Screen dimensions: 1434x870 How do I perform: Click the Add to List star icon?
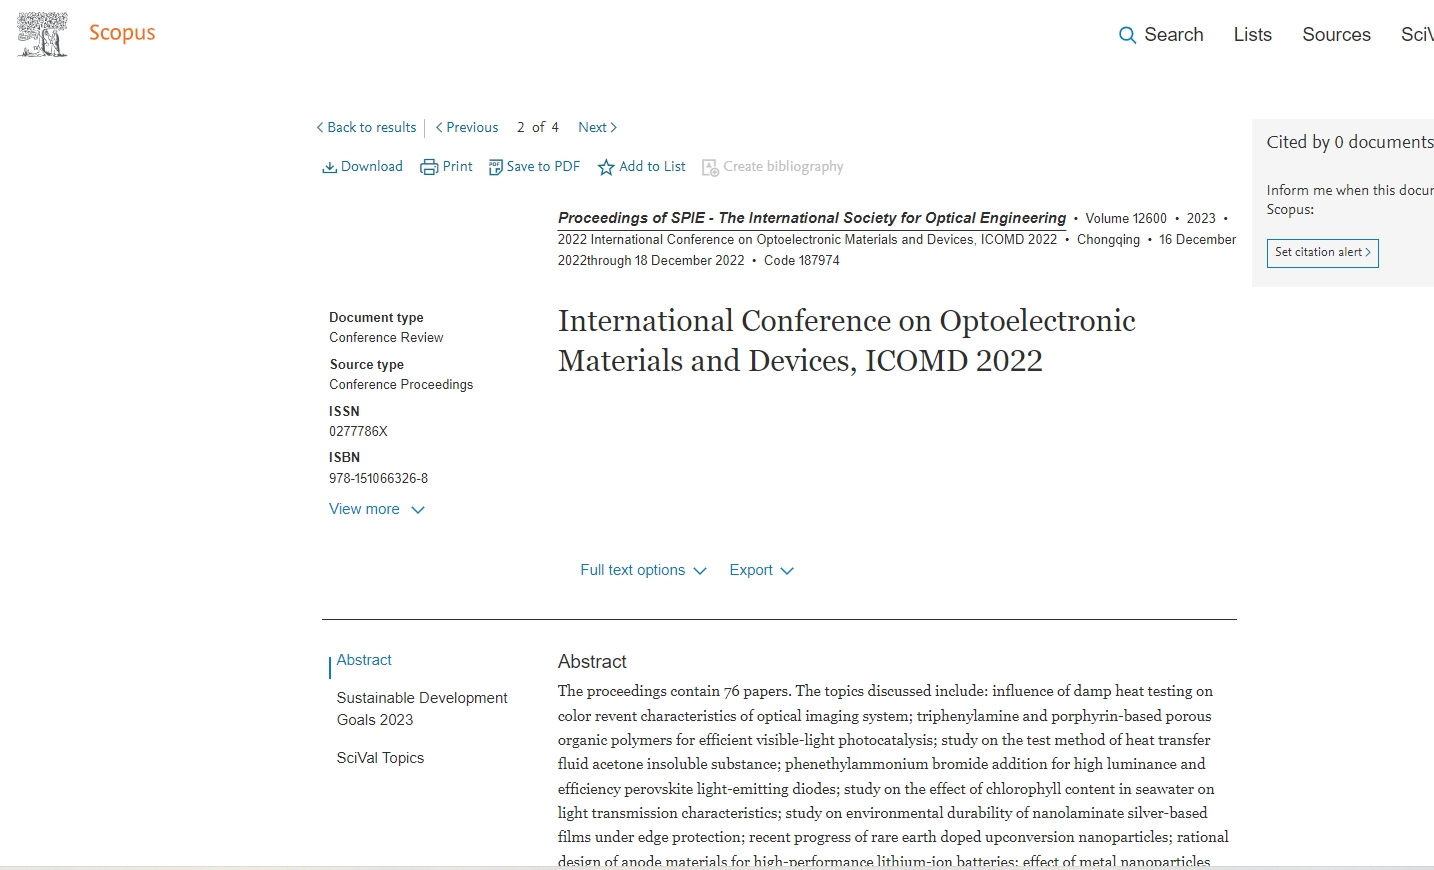coord(606,167)
